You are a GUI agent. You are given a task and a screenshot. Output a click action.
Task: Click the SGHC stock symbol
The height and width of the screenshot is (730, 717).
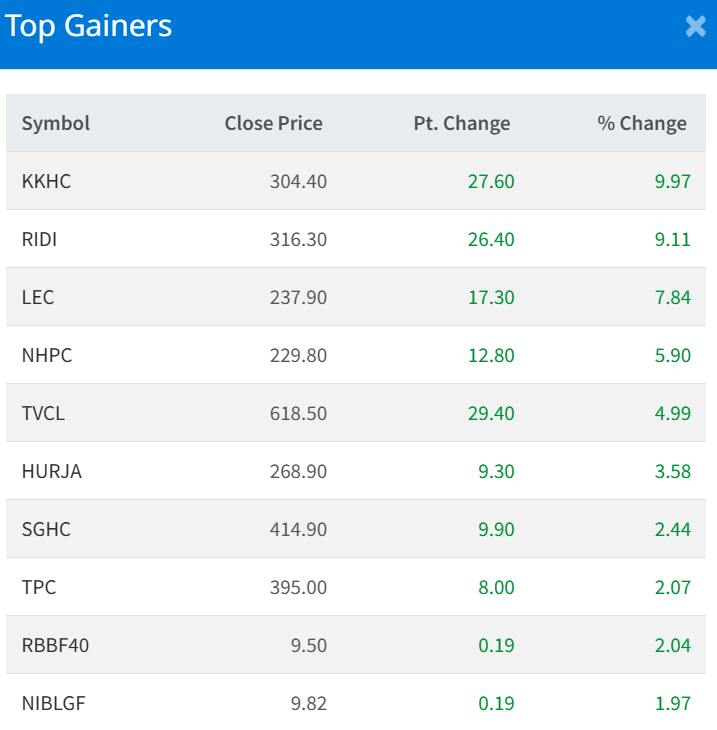46,529
